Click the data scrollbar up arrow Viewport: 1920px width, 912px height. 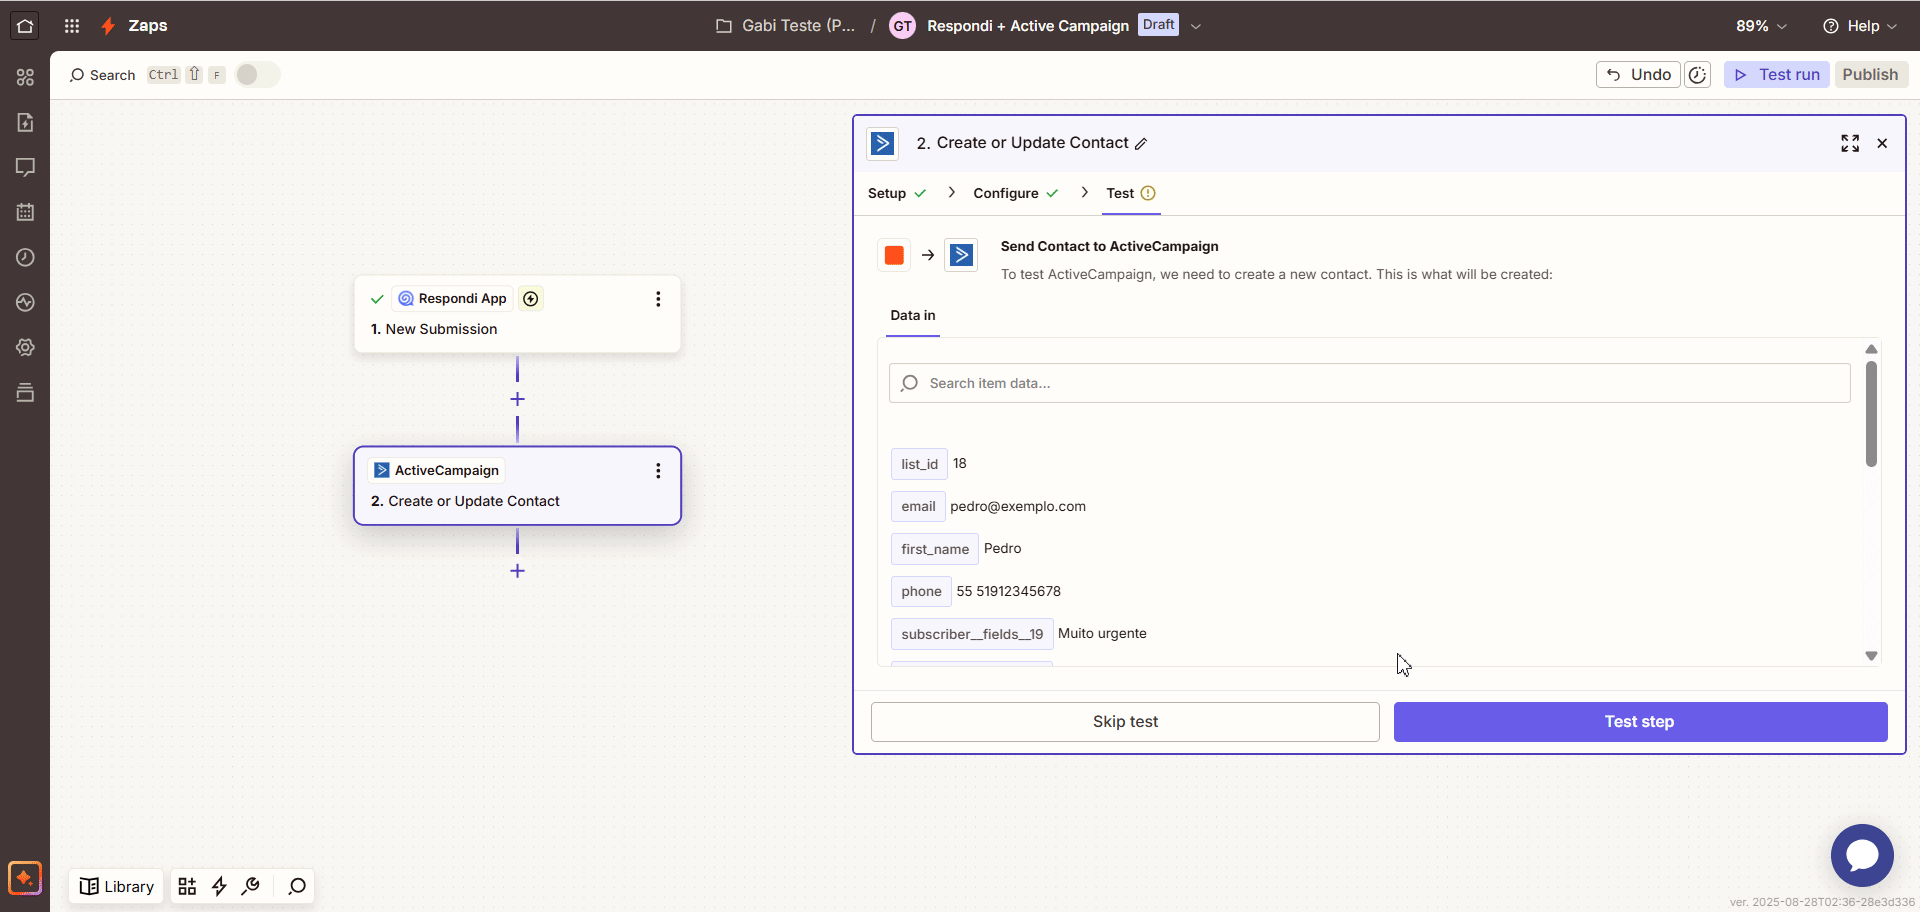click(1871, 349)
